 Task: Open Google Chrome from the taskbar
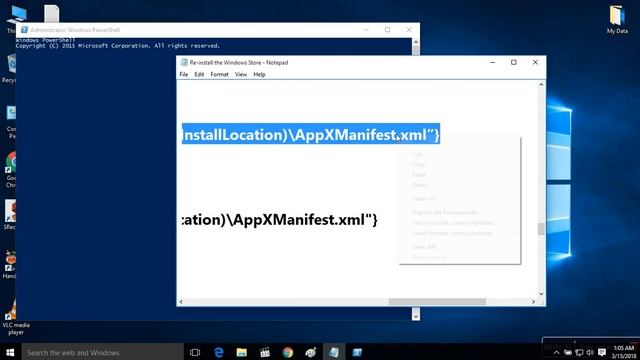pos(288,352)
